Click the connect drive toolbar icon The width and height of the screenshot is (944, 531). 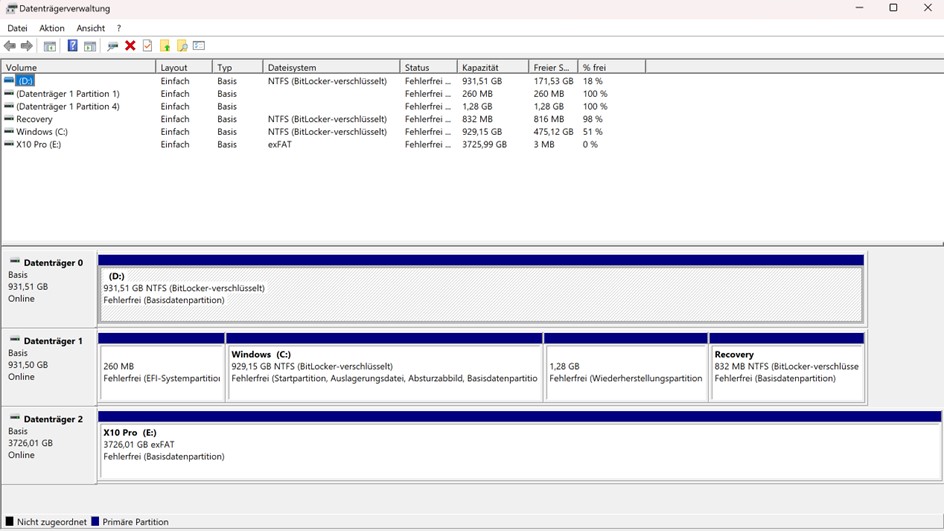(113, 46)
